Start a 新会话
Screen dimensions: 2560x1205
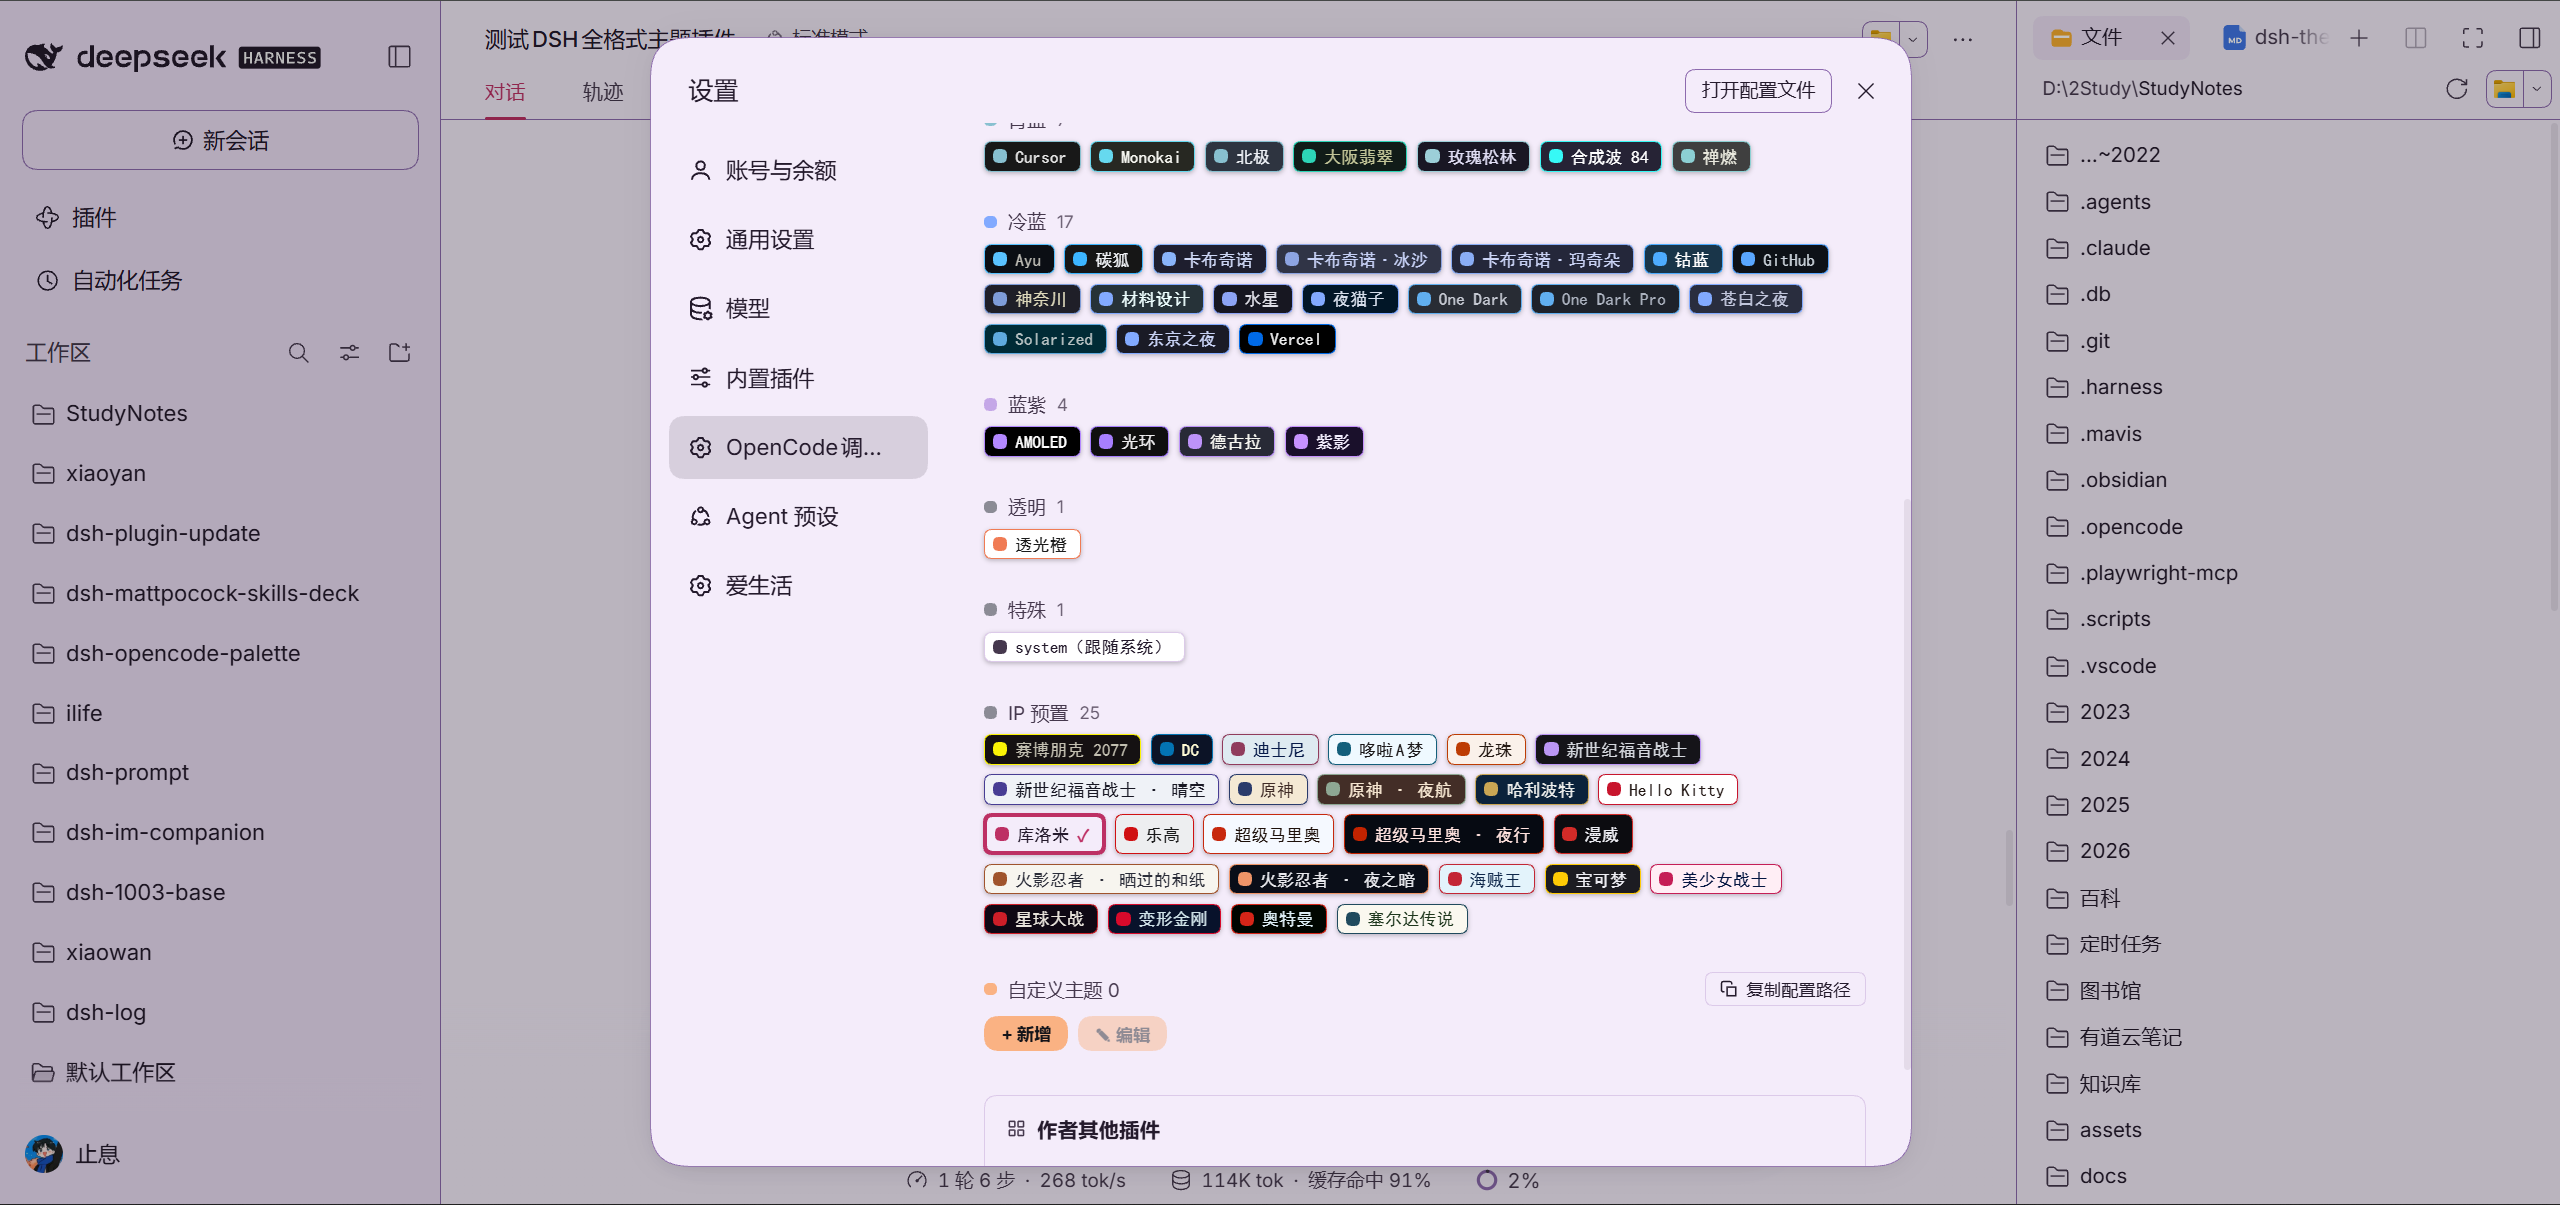click(220, 141)
